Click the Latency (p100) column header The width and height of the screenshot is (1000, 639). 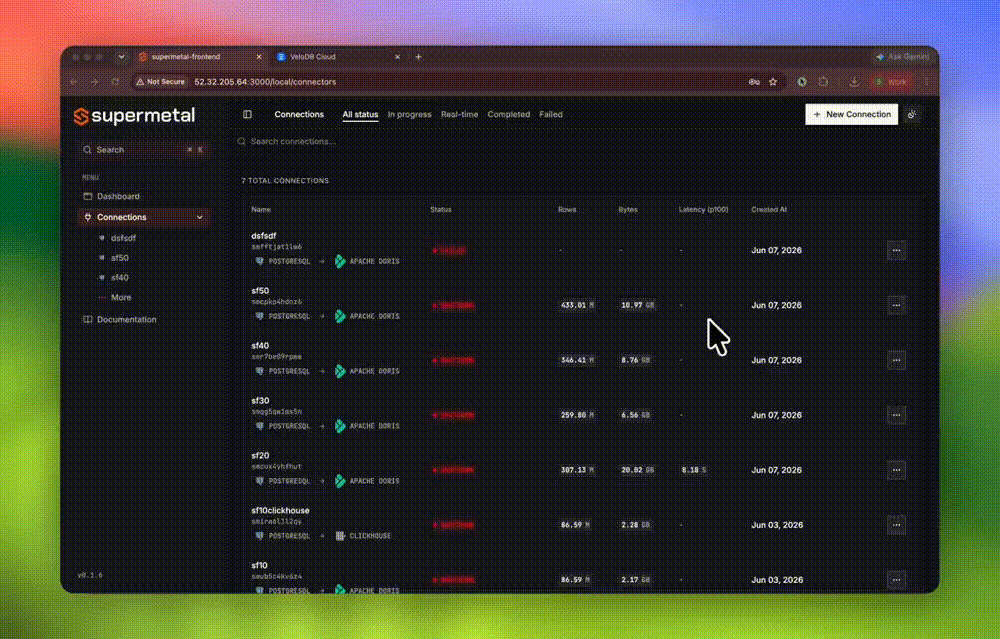pos(703,209)
